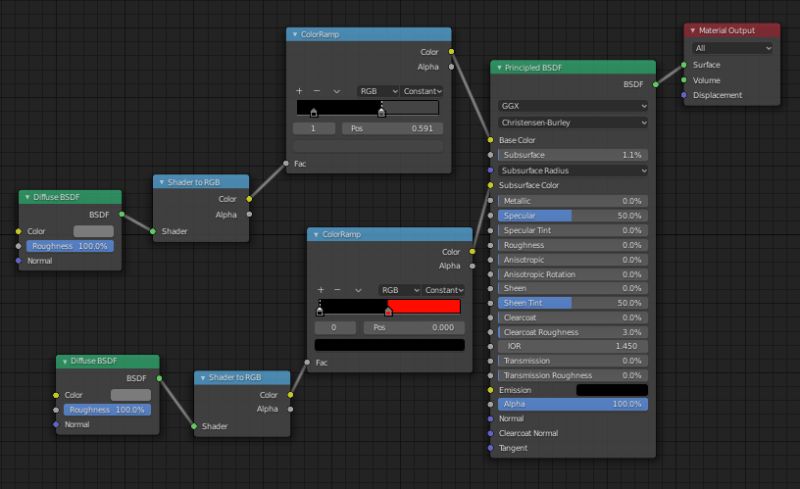Click the Base Color input socket on Principled BSDF
This screenshot has height=489, width=800.
490,140
